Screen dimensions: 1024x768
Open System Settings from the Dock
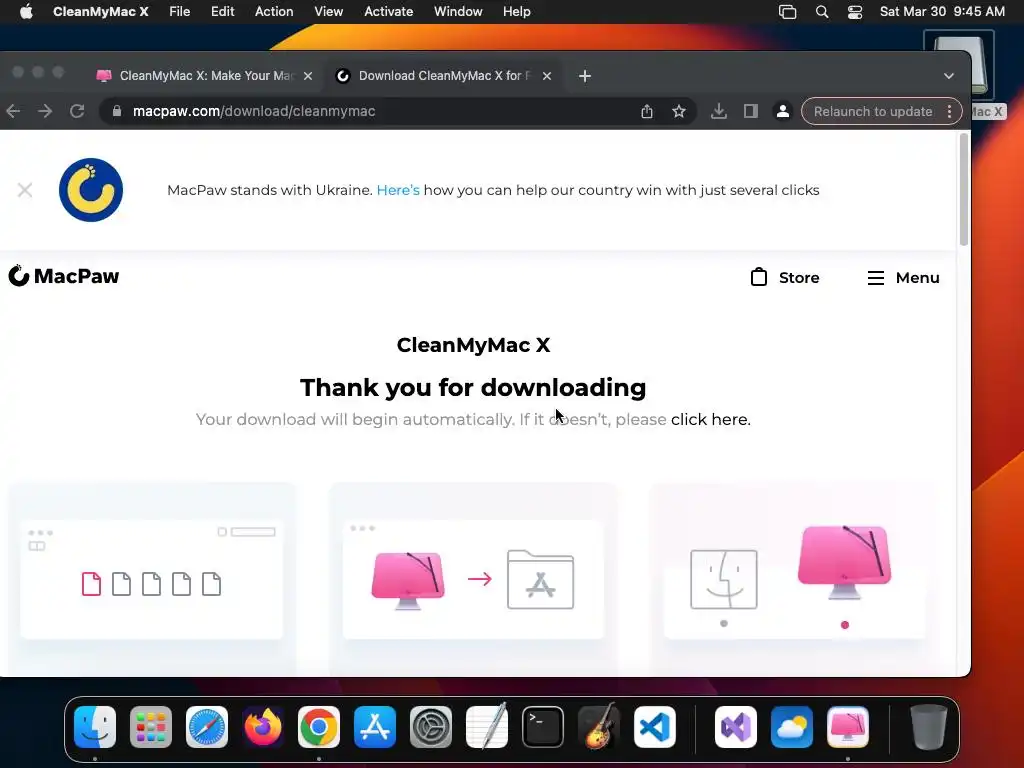coord(431,727)
